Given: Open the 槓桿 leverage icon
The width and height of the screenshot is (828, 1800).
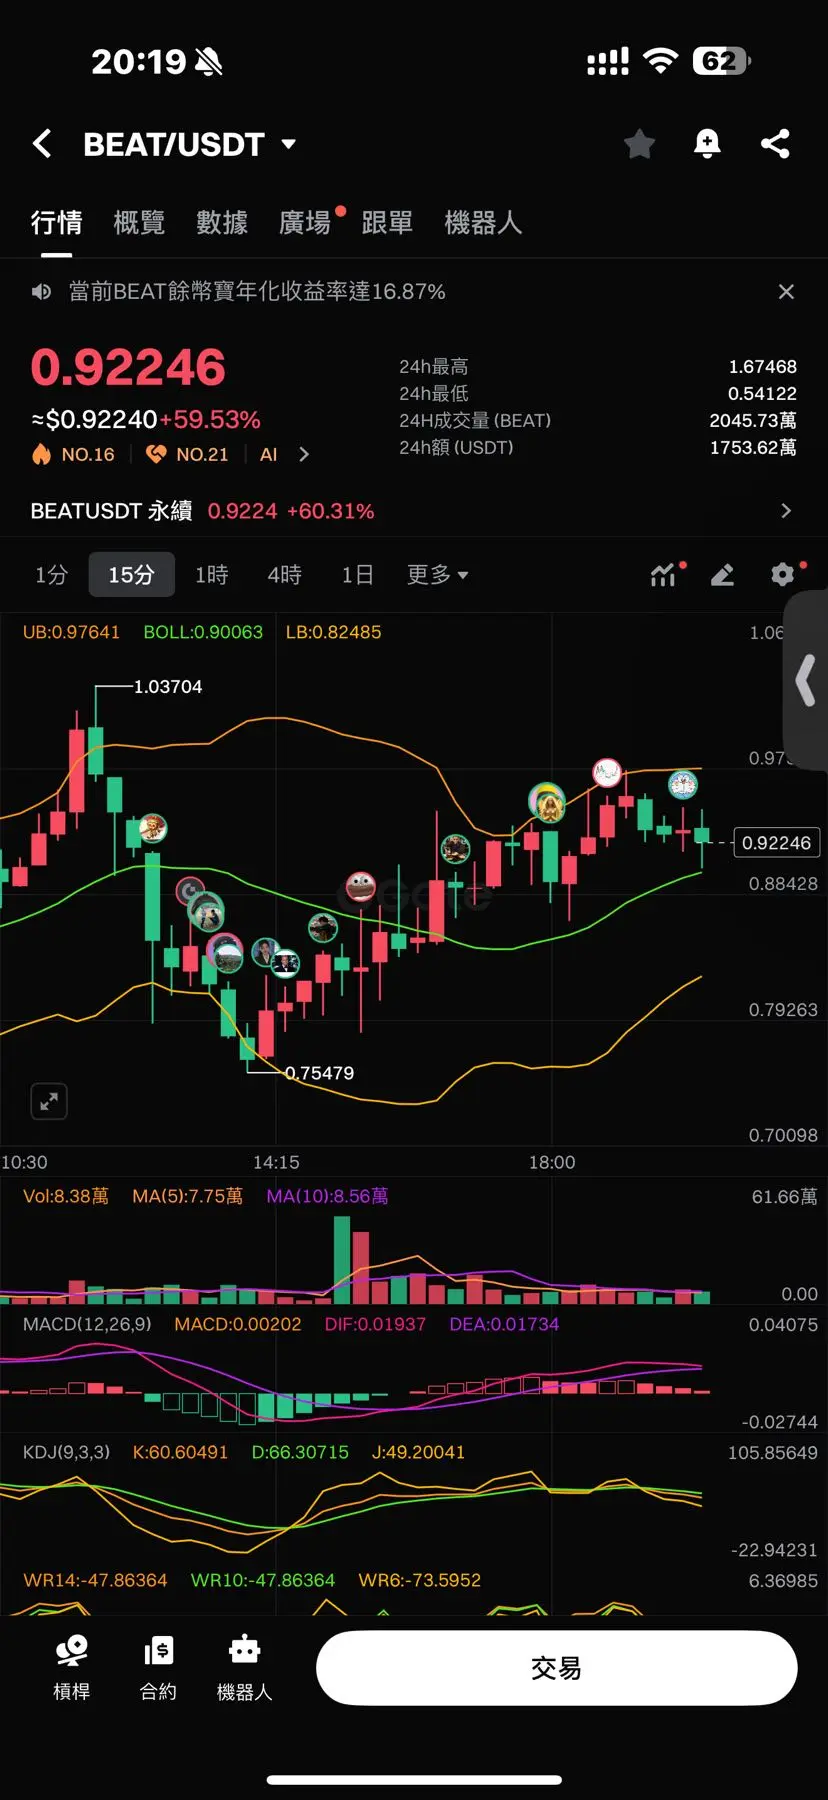Looking at the screenshot, I should (x=72, y=1668).
